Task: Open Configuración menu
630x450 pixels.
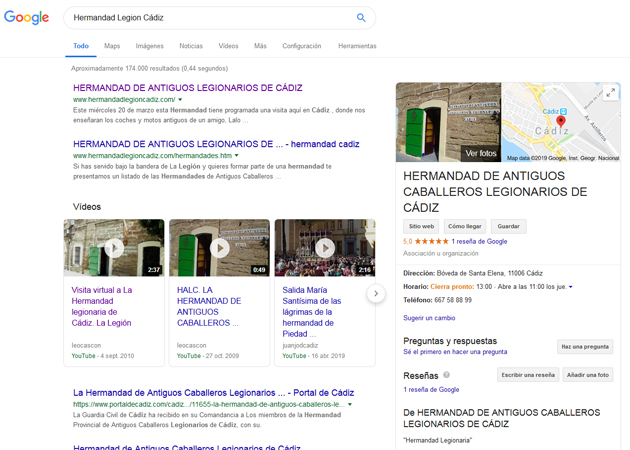Action: click(302, 46)
